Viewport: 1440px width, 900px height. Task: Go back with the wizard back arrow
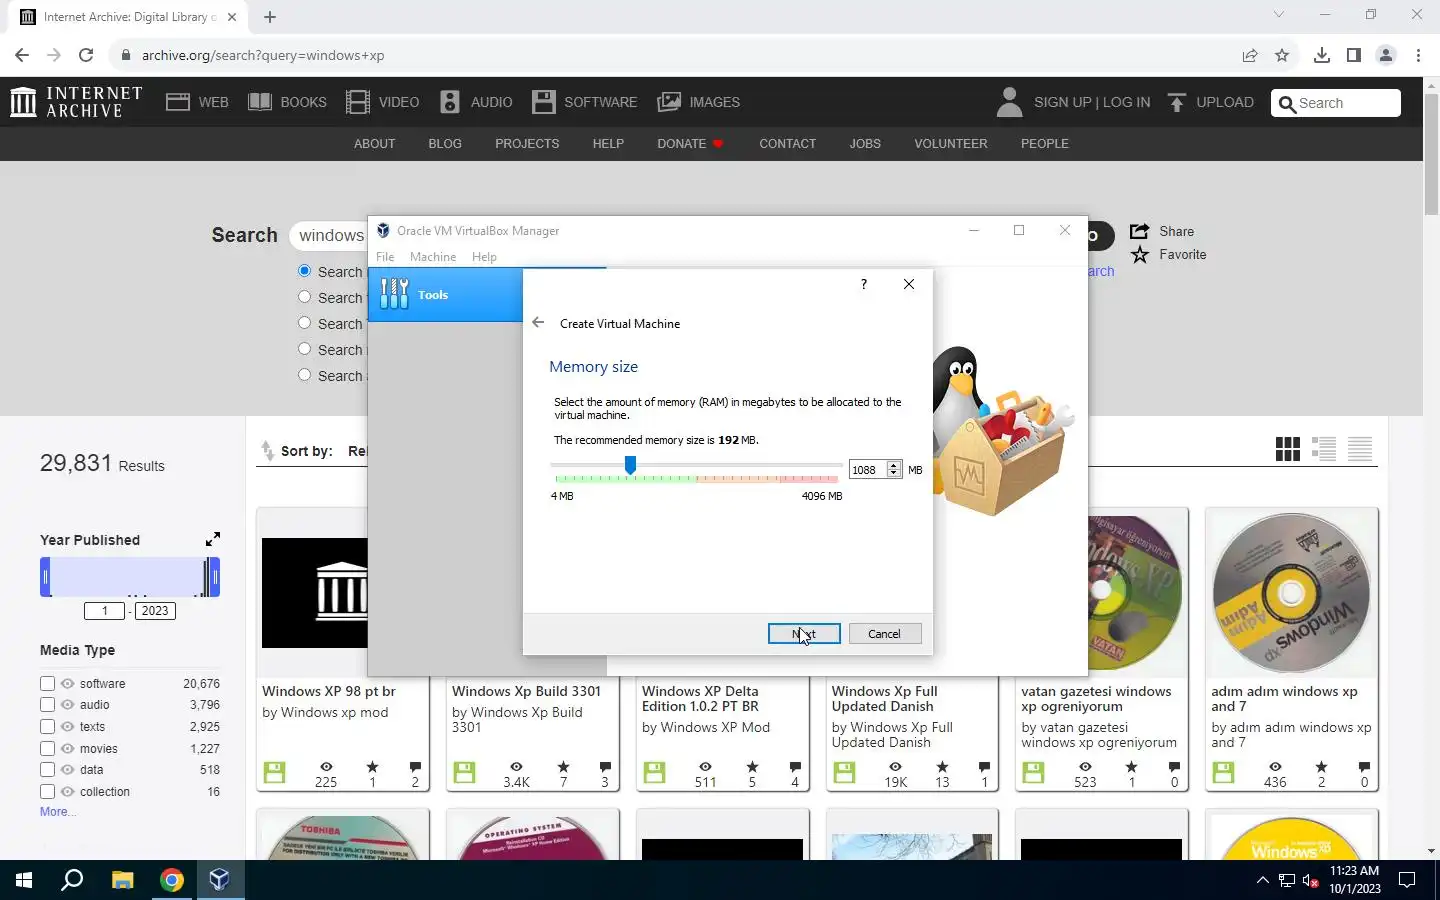[538, 322]
